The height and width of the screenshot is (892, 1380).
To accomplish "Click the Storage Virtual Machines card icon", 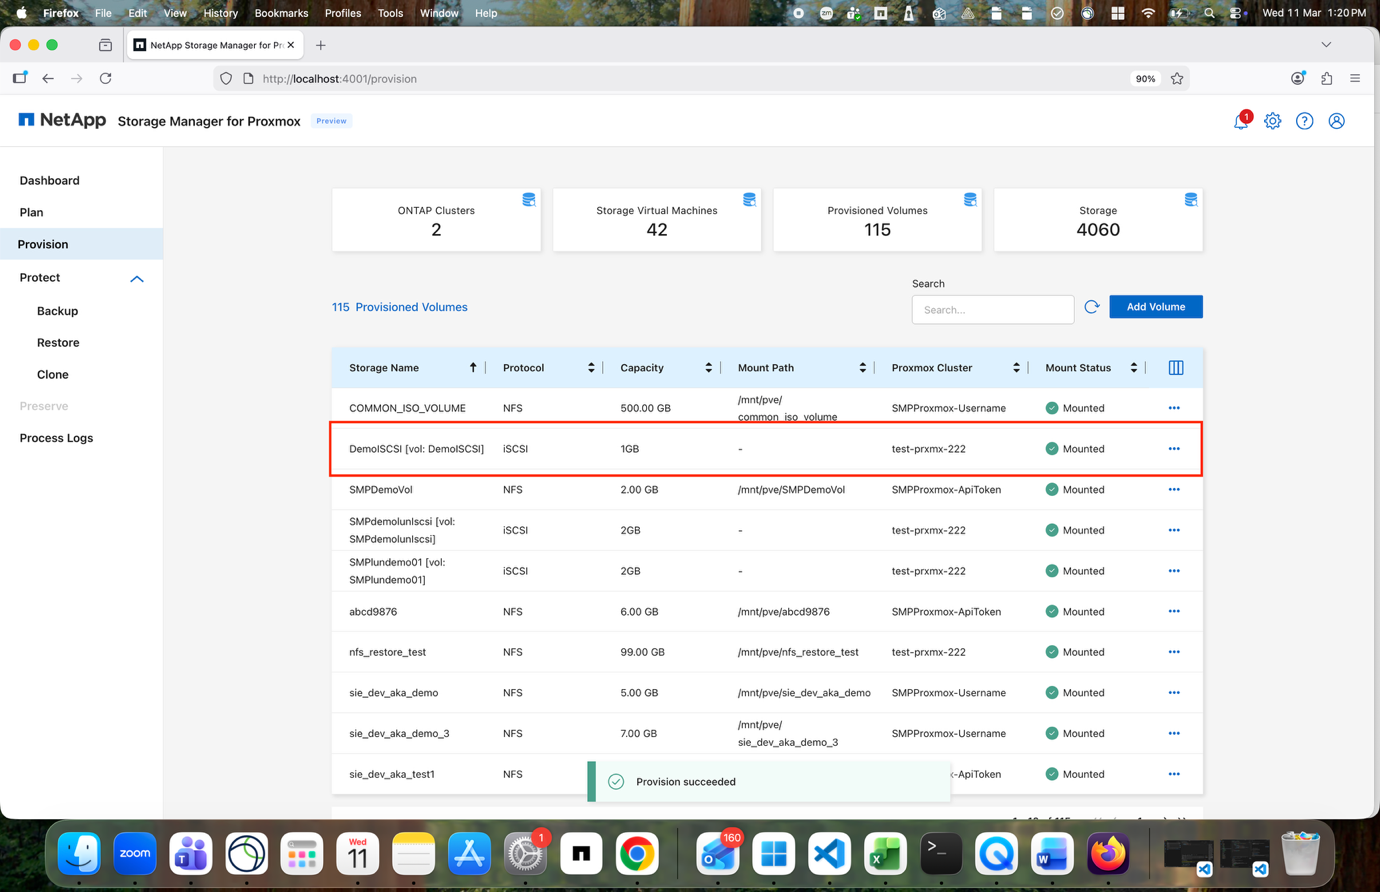I will coord(749,199).
